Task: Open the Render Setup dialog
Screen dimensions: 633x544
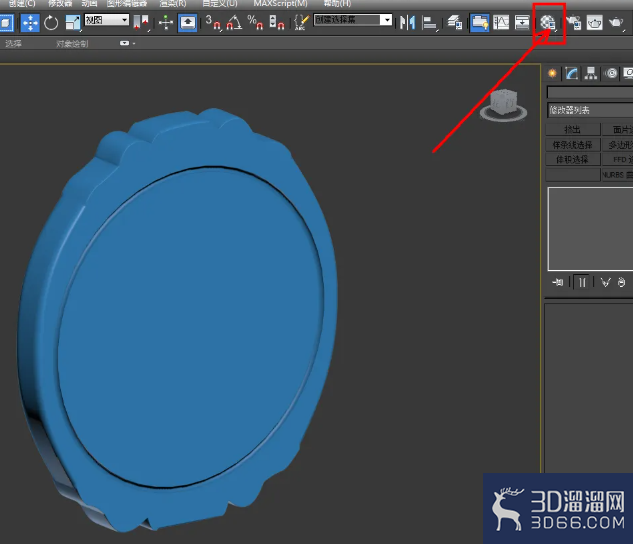Action: pos(573,23)
